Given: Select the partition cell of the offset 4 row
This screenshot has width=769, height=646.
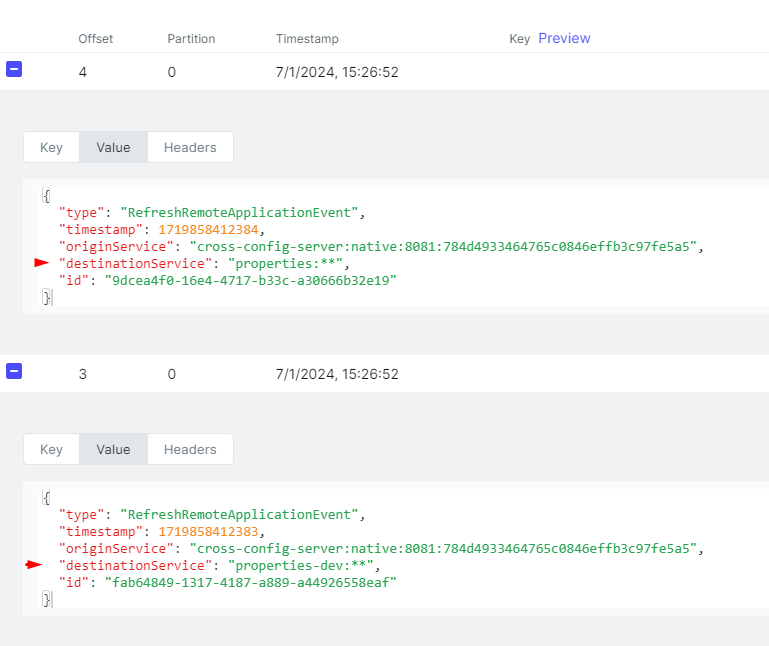Looking at the screenshot, I should point(172,72).
